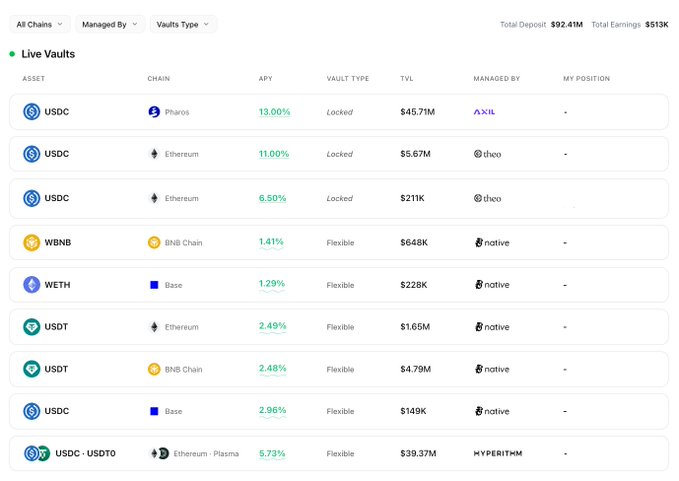Click the Total Earnings $513K figure
This screenshot has height=481, width=679.
(x=656, y=24)
